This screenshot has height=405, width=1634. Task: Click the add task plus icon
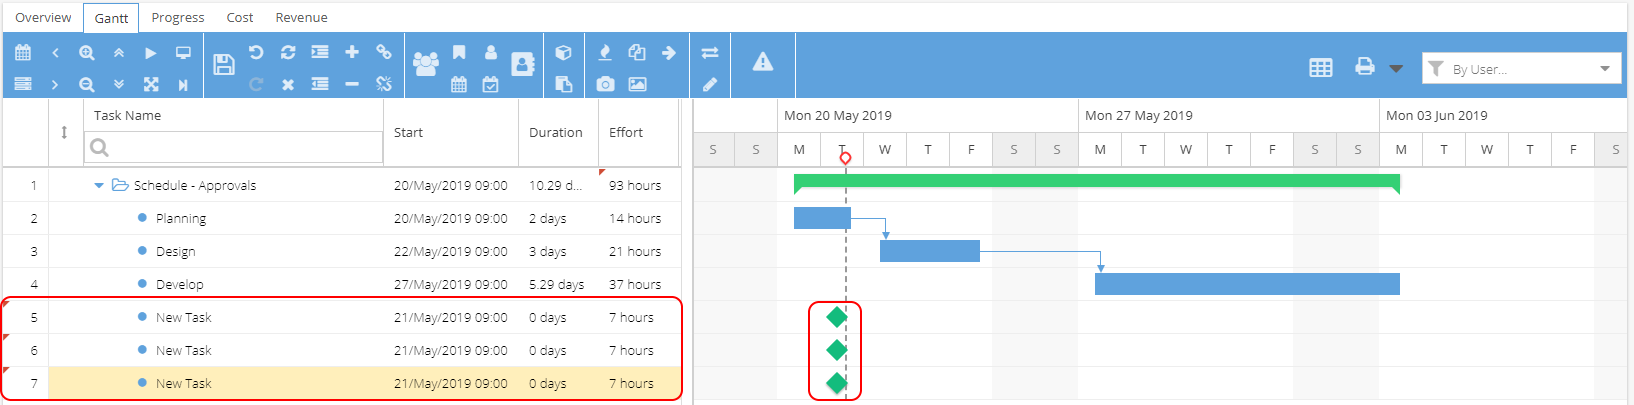[352, 52]
